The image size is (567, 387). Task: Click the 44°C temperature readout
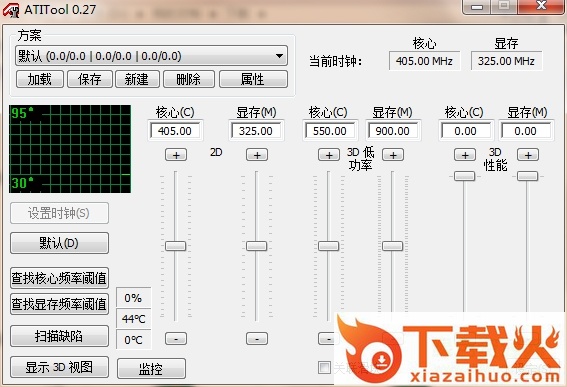click(133, 319)
